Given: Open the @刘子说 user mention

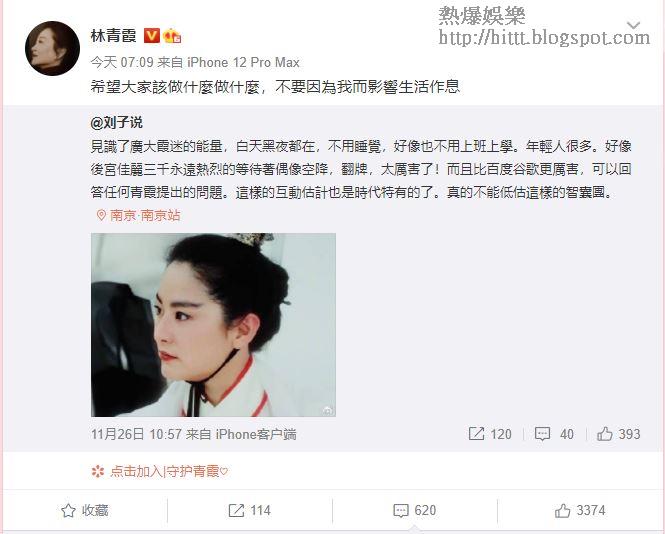Looking at the screenshot, I should 117,123.
